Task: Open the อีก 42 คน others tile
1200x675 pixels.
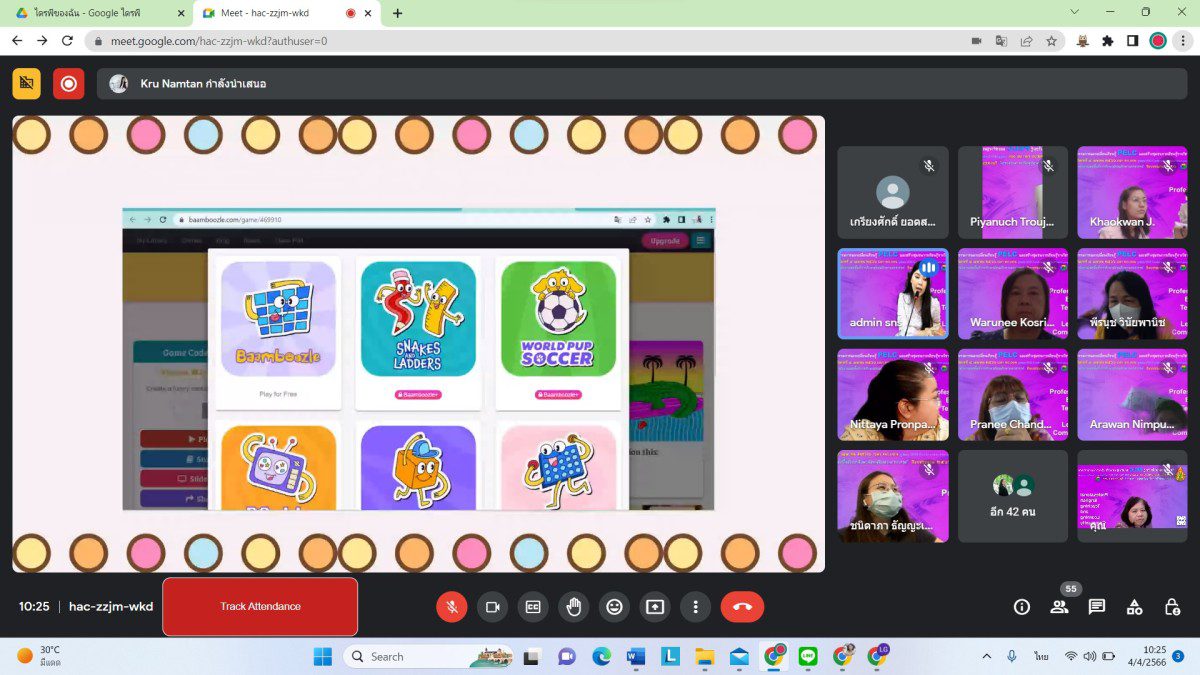Action: click(x=1013, y=496)
